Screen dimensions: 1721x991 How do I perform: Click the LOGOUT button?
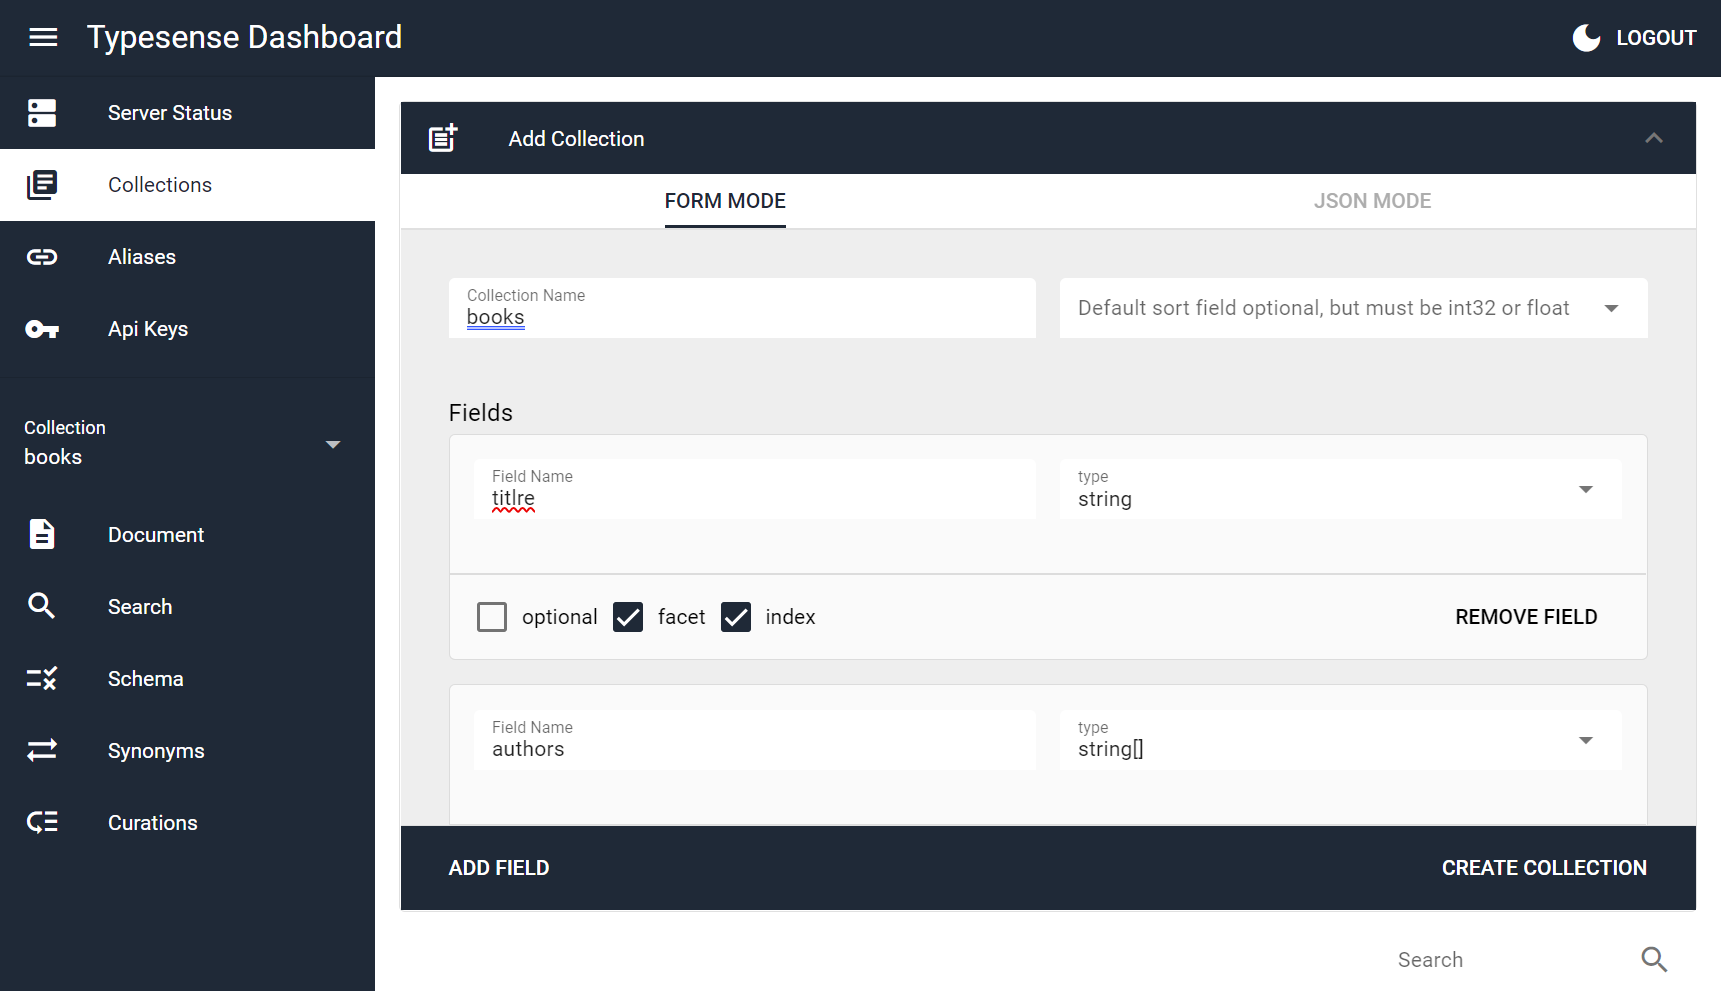[1656, 38]
